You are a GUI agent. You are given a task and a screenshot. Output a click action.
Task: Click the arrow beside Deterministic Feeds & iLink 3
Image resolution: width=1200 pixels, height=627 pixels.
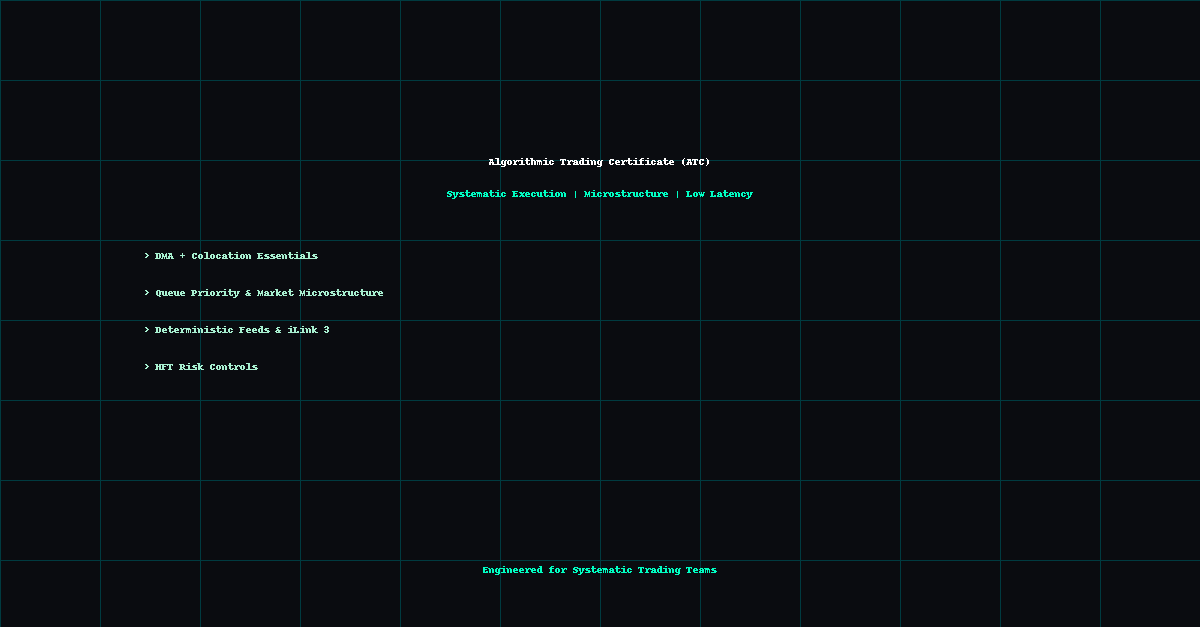(147, 330)
